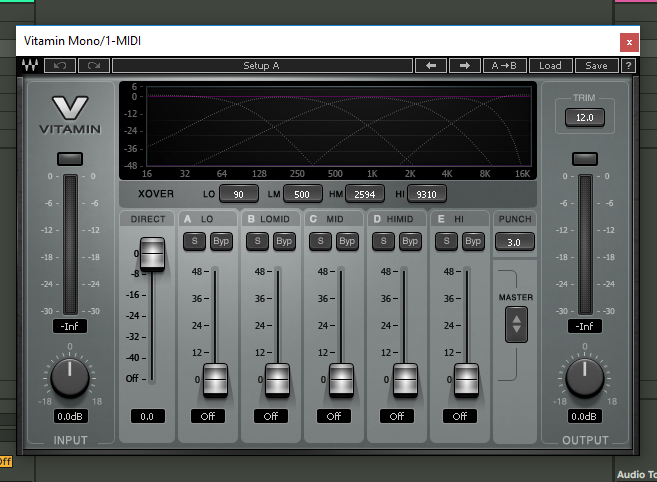Close the Vitamin plugin window
The width and height of the screenshot is (657, 482).
629,42
